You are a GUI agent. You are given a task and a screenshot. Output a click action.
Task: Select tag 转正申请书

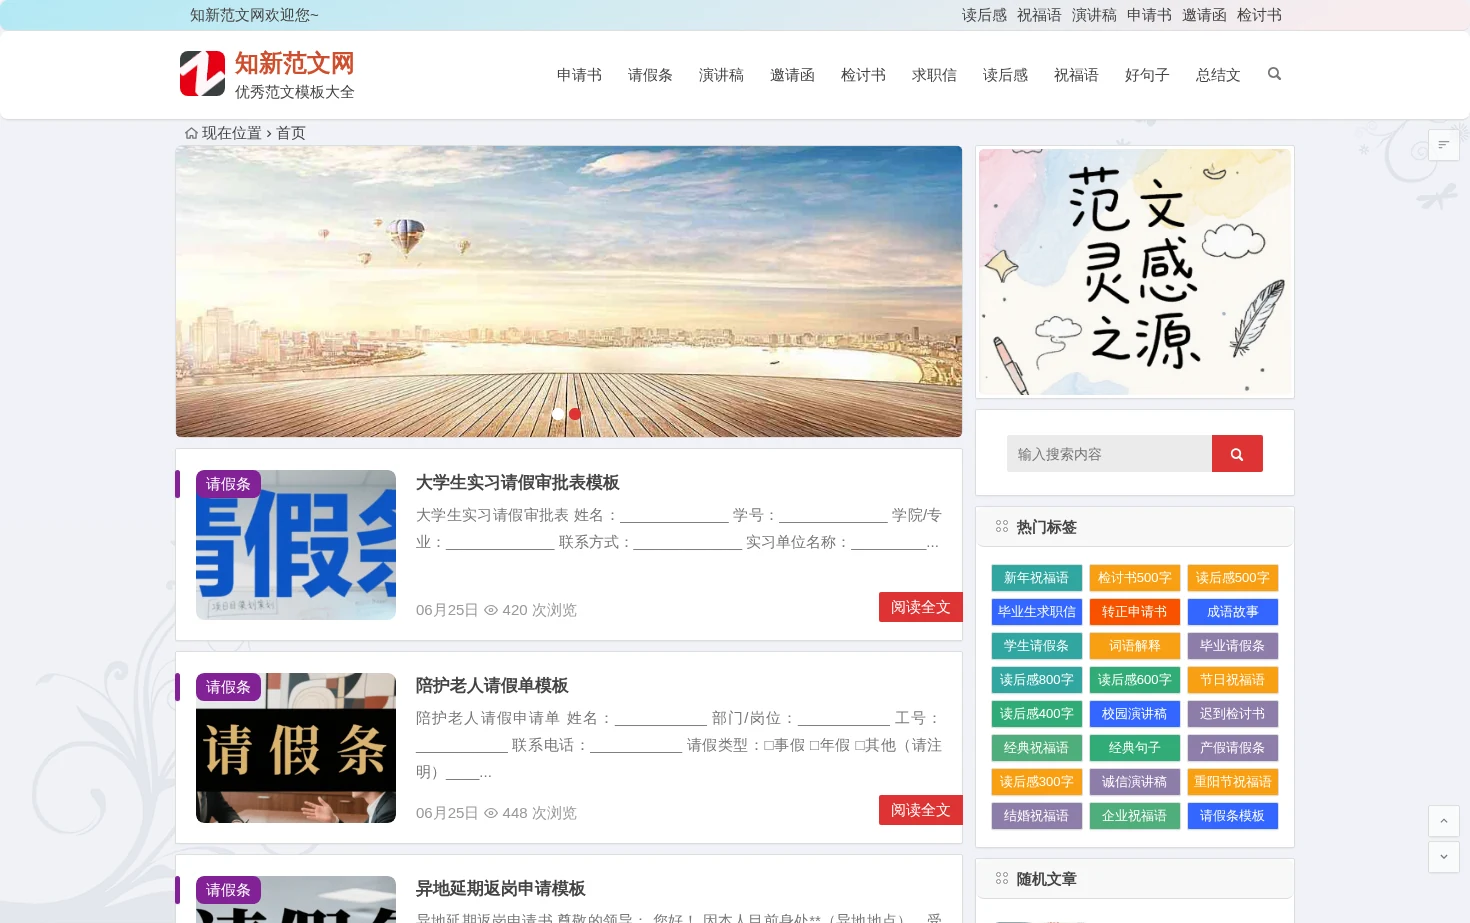click(x=1134, y=612)
